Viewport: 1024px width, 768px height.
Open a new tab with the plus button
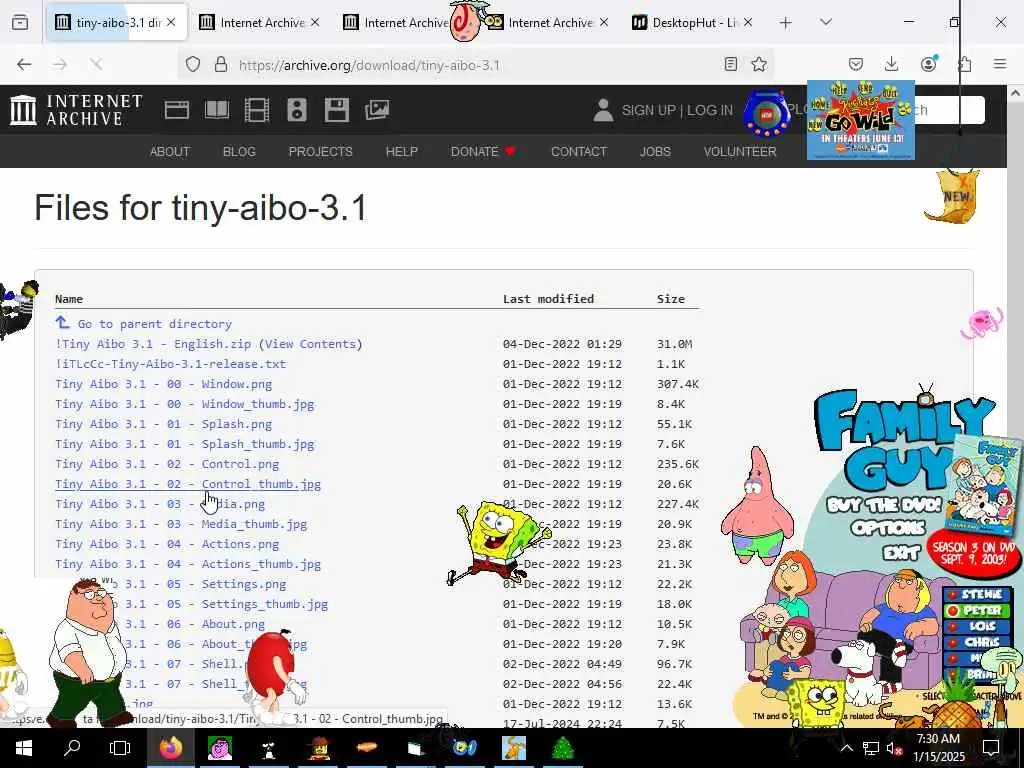(x=786, y=23)
